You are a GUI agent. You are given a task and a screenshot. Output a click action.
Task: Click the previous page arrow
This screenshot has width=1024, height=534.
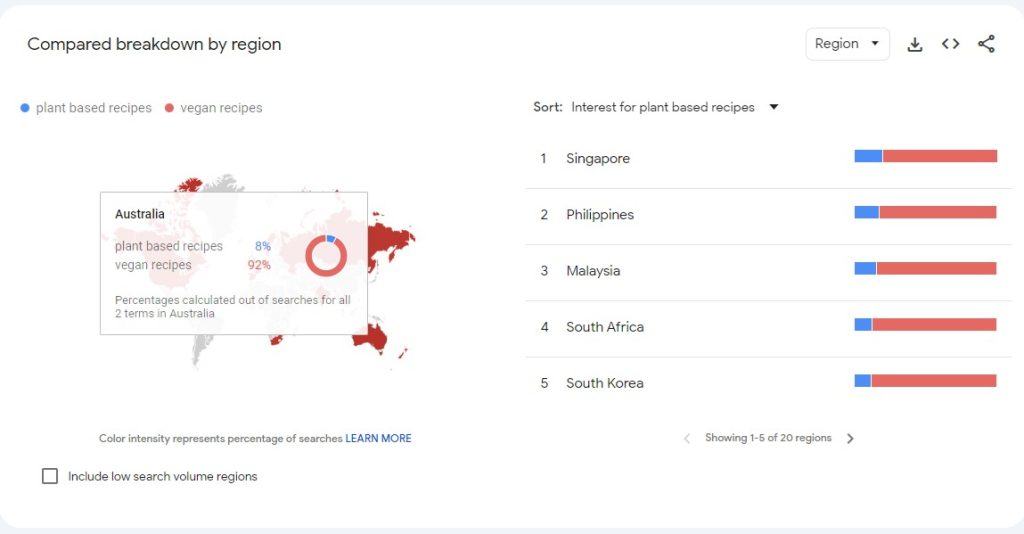coord(687,438)
